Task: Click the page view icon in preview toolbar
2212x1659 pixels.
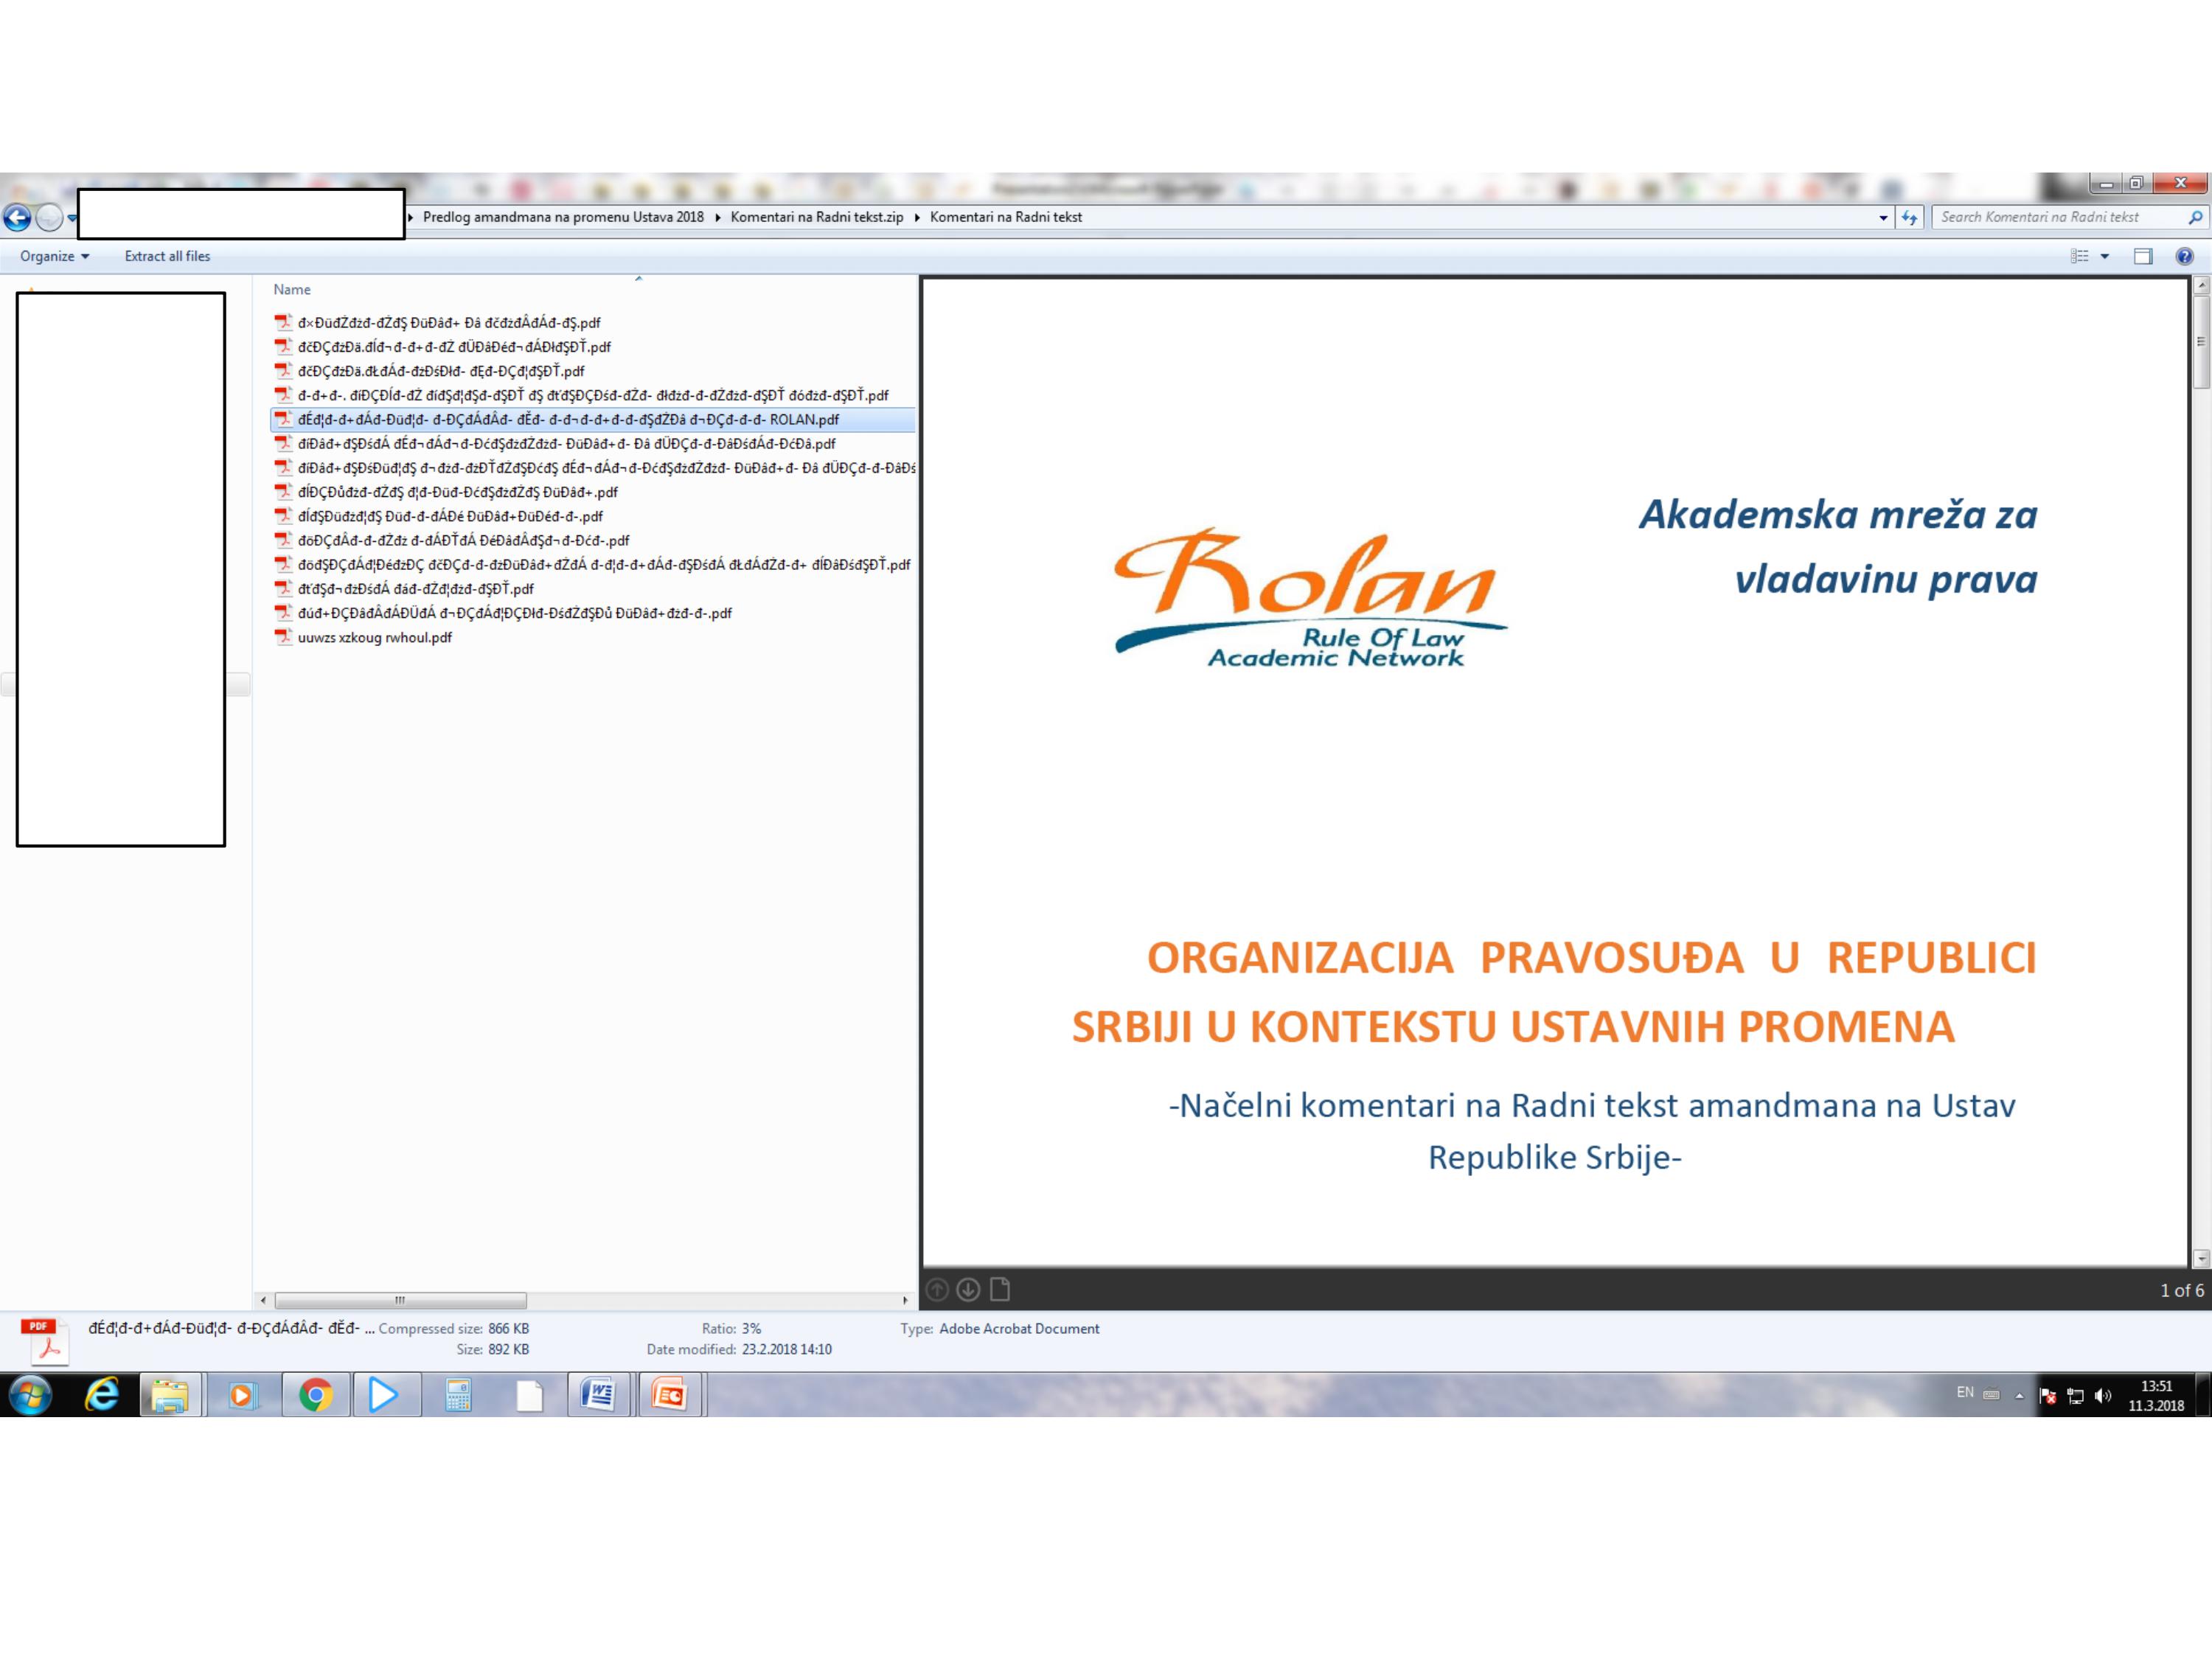Action: point(1000,1290)
